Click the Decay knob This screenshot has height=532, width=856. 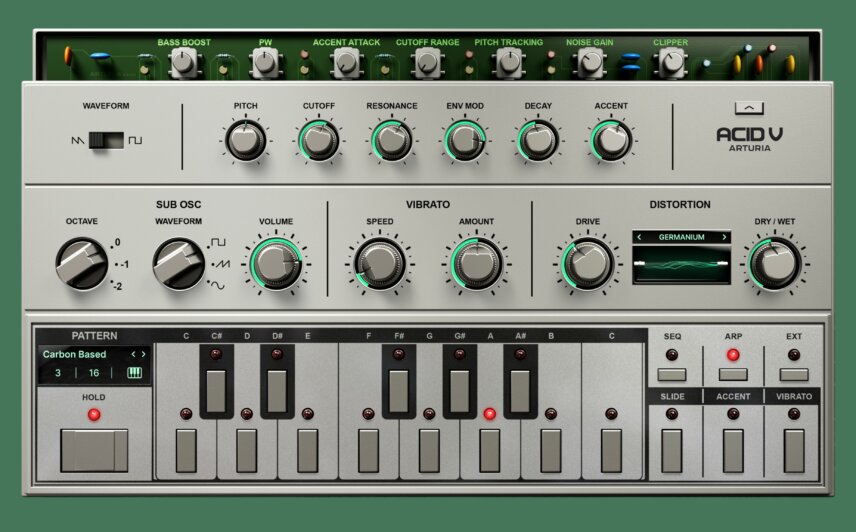point(538,141)
